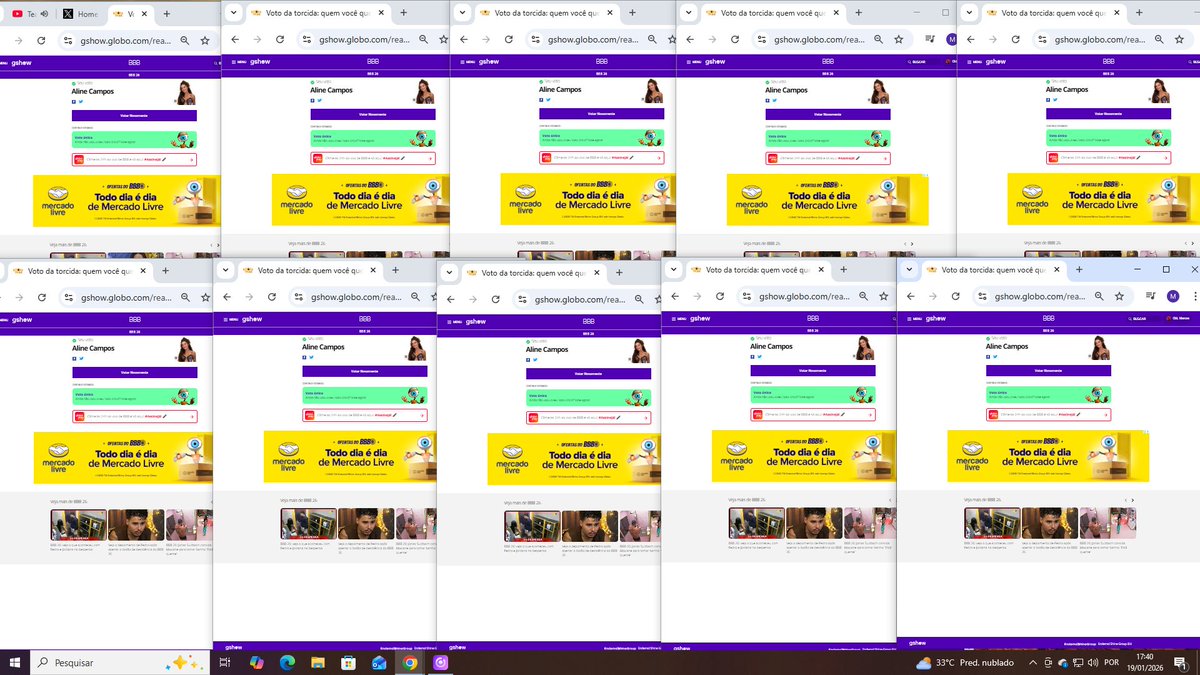Mute the YouTube tab speaker icon
Screen dimensions: 1200x675
[x=44, y=14]
